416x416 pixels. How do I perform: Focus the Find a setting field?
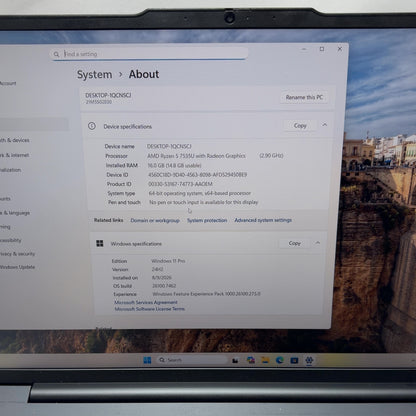[149, 54]
